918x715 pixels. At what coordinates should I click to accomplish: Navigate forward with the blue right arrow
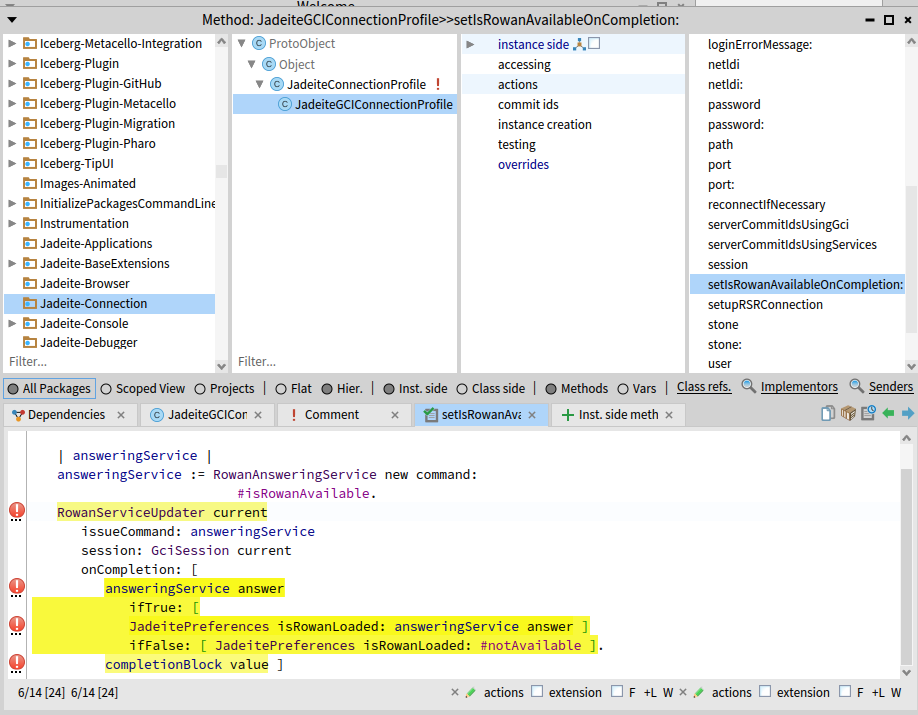tap(907, 414)
